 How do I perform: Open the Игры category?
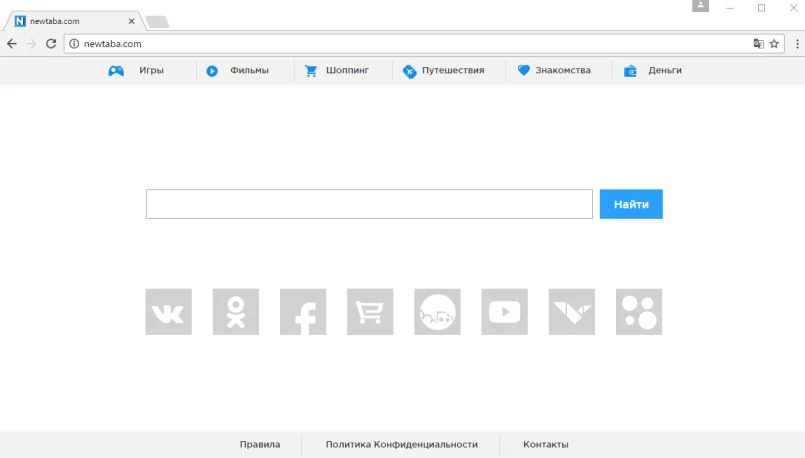(x=151, y=70)
